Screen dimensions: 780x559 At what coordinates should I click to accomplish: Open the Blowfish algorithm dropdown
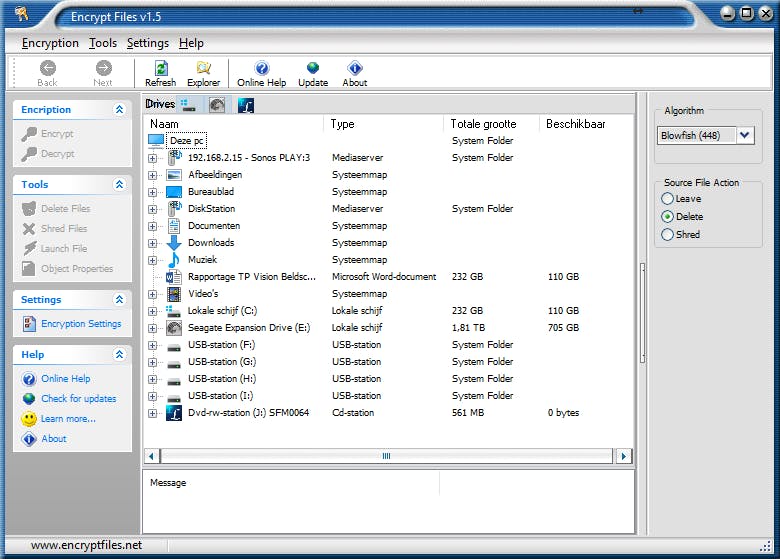tap(745, 136)
